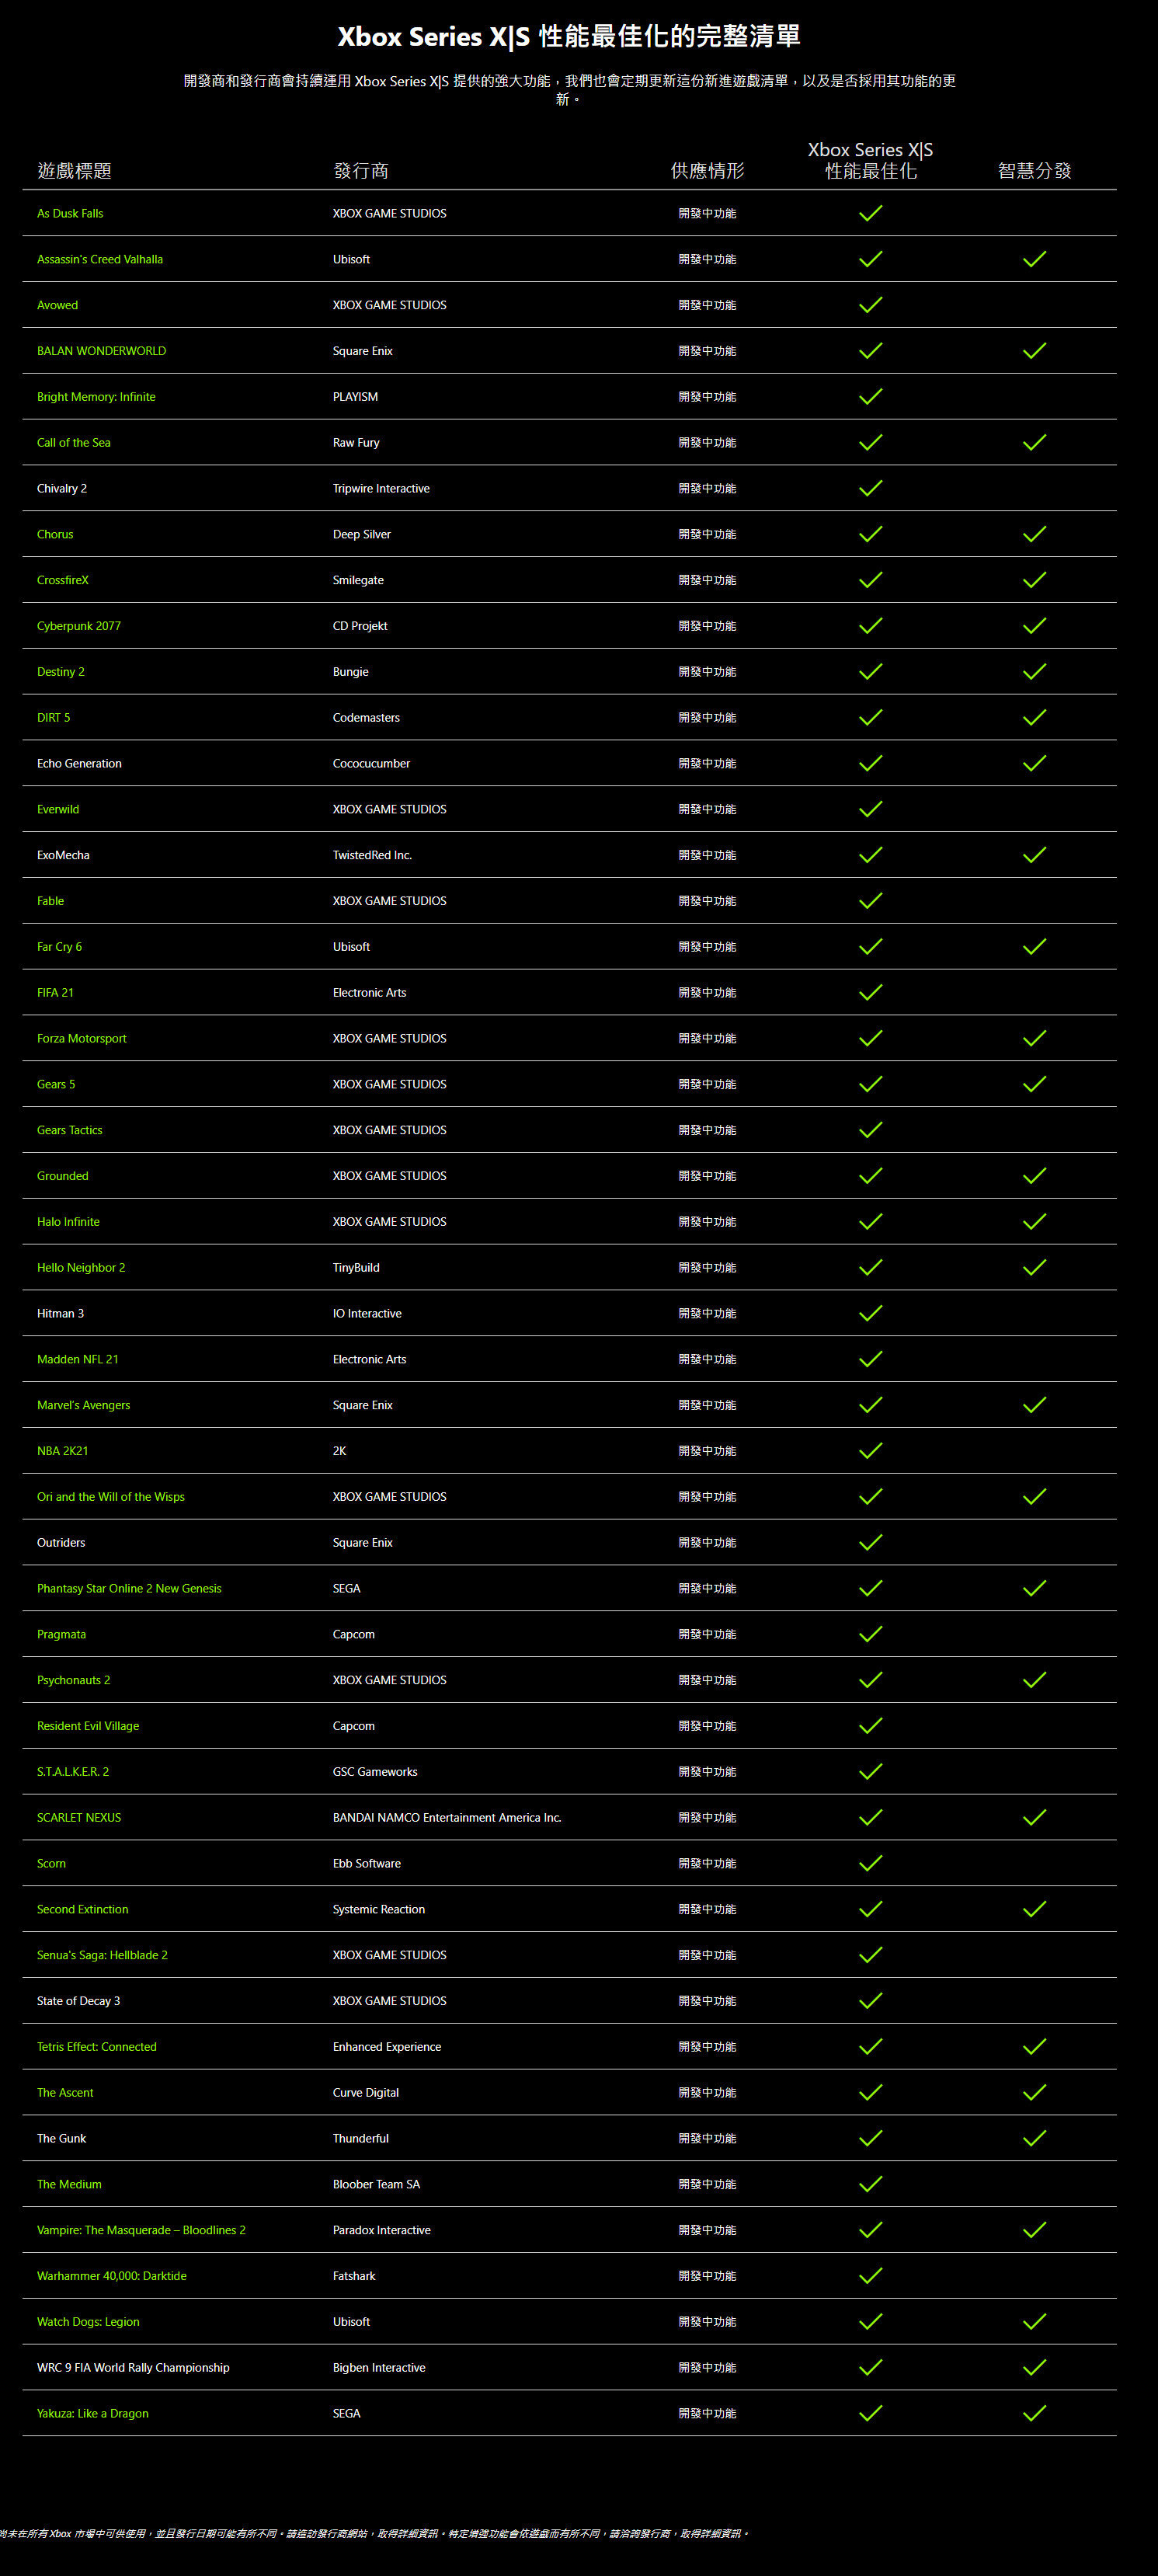Open the Psychonauts 2 game link
1158x2576 pixels.
(74, 1680)
